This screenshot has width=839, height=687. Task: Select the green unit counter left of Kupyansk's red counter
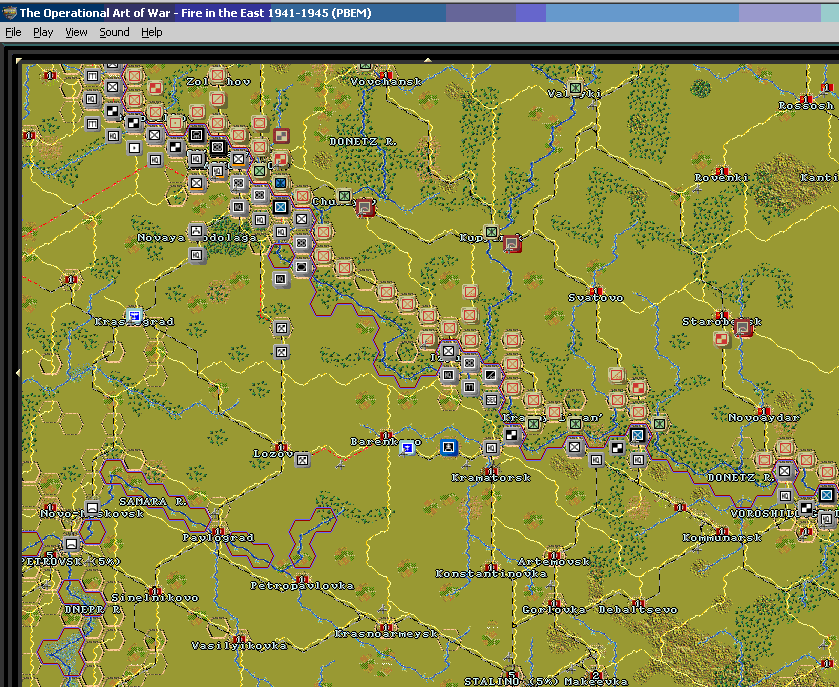click(491, 232)
